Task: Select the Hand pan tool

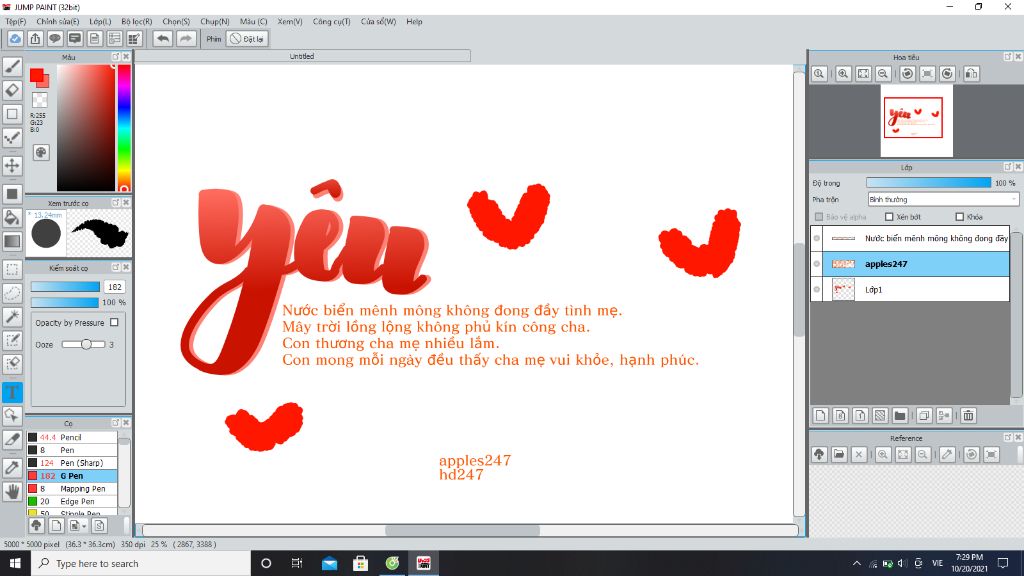Action: (x=12, y=491)
